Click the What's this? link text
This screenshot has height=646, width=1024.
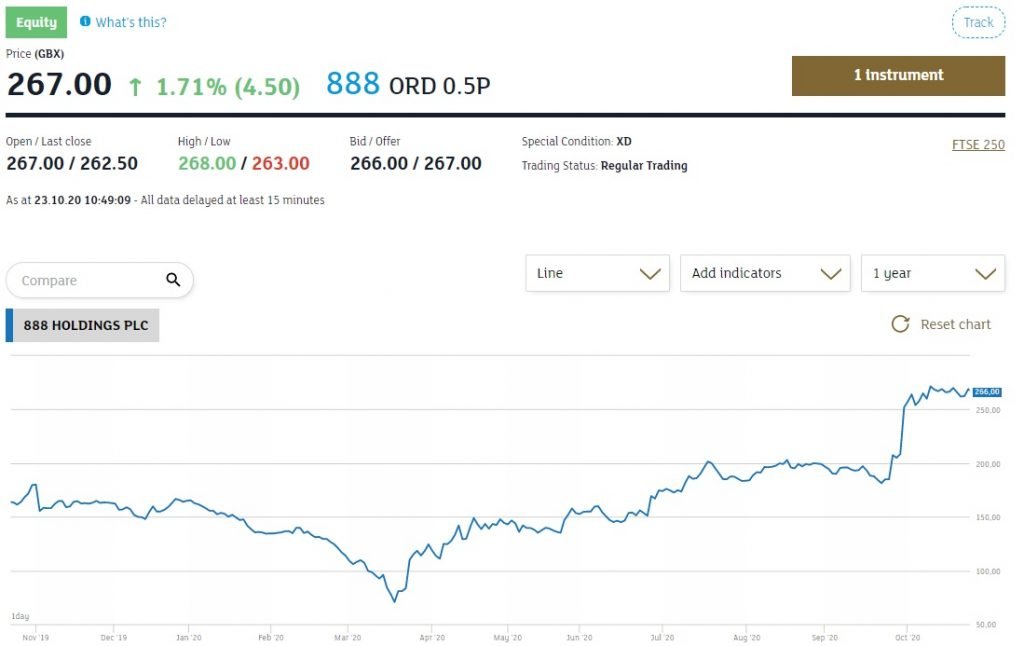pyautogui.click(x=131, y=22)
